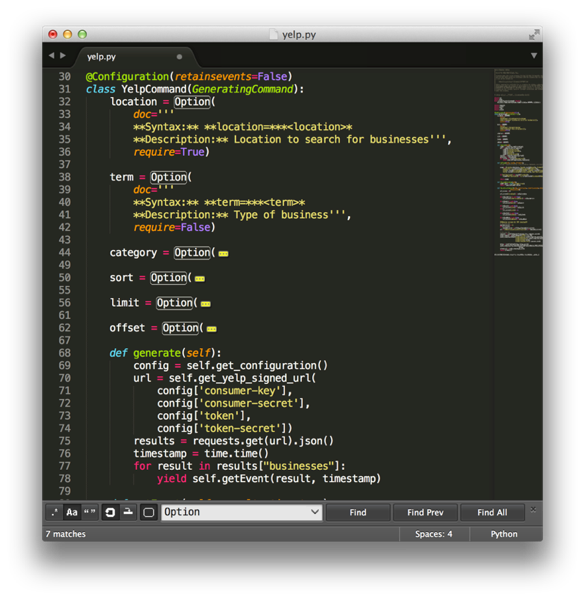
Task: Click 'consumer-secret' string
Action: tap(249, 403)
